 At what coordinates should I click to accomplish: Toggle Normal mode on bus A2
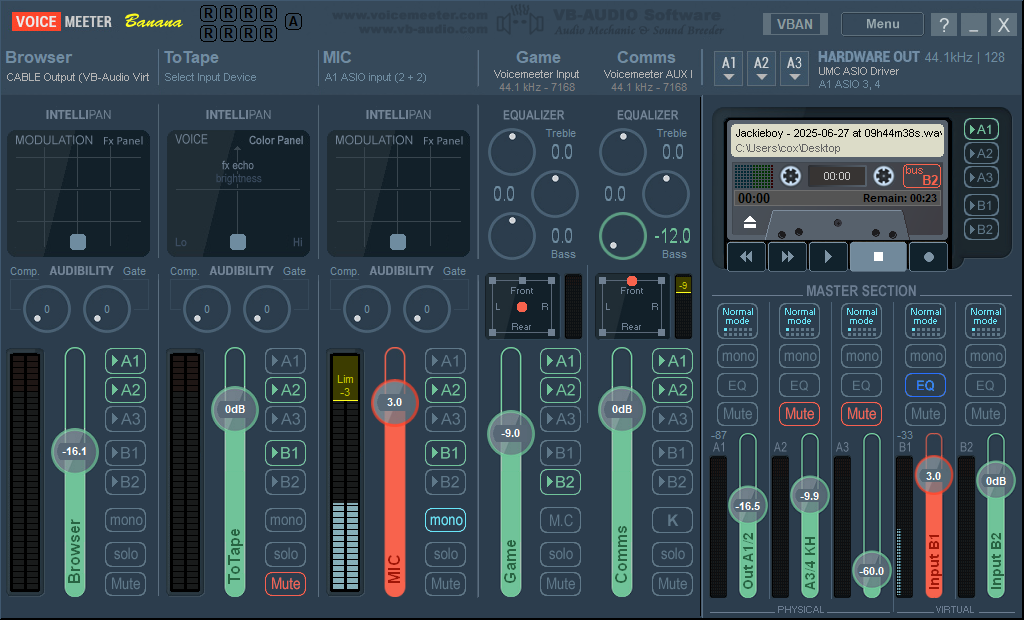point(799,320)
